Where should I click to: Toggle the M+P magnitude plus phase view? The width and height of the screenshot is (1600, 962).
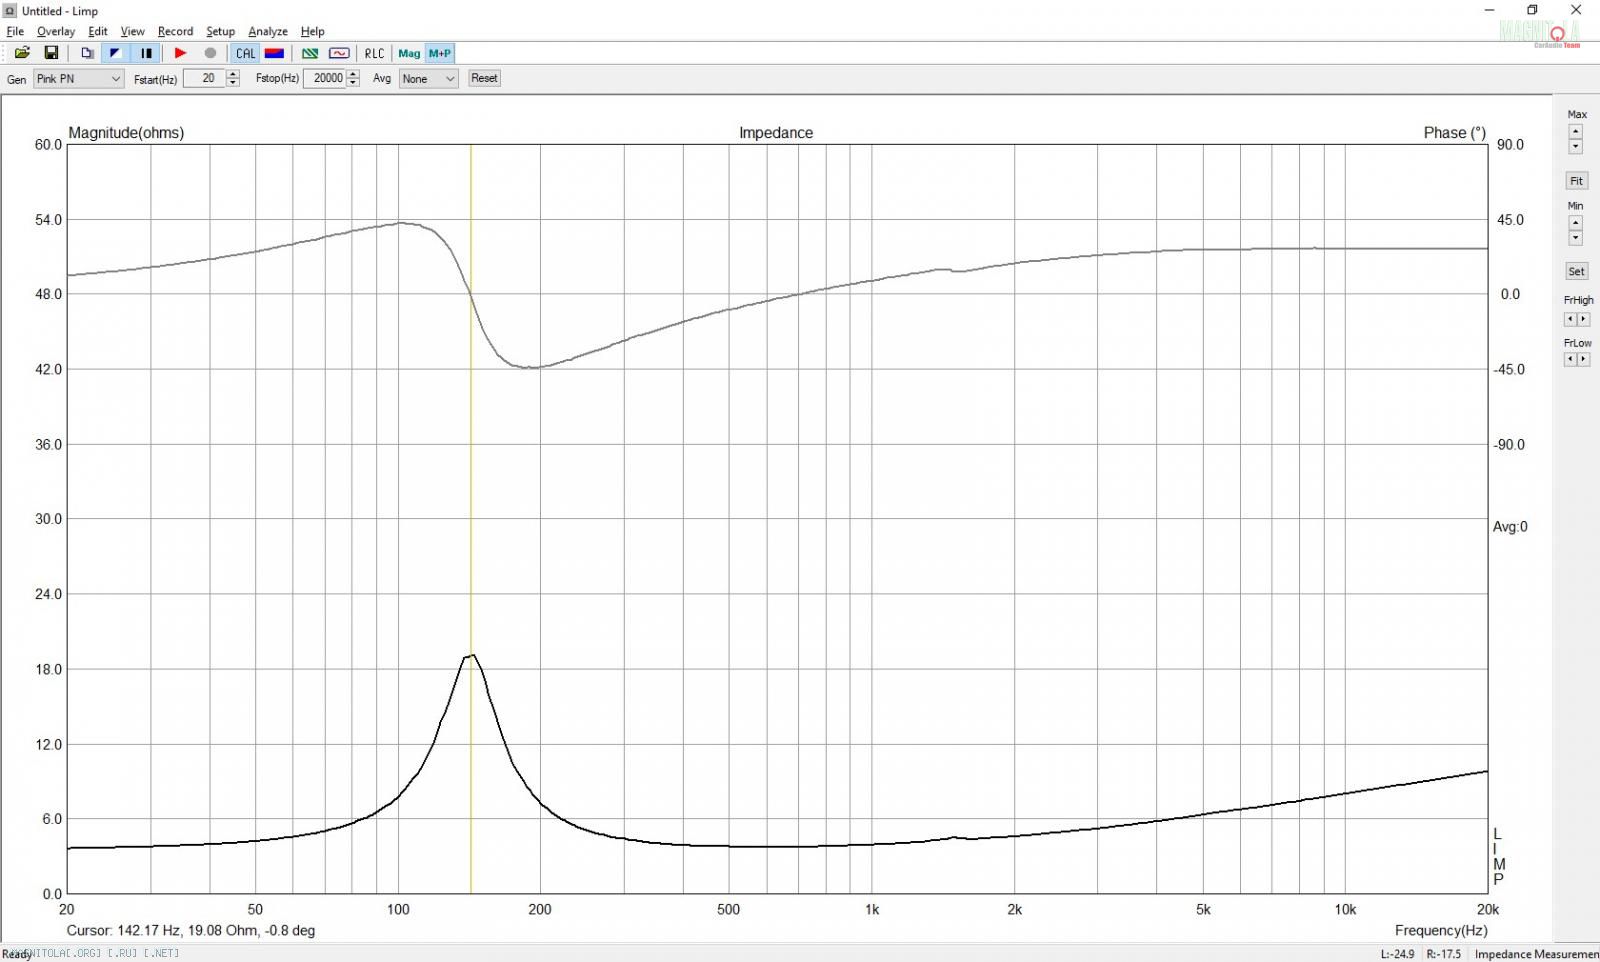click(x=439, y=53)
